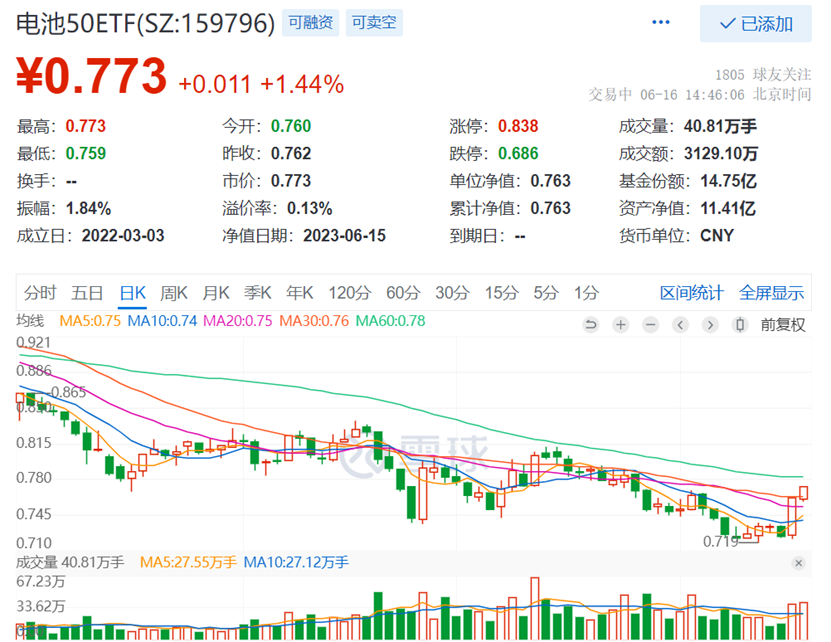Zoom out chart with minus icon
This screenshot has height=642, width=831.
click(x=651, y=324)
